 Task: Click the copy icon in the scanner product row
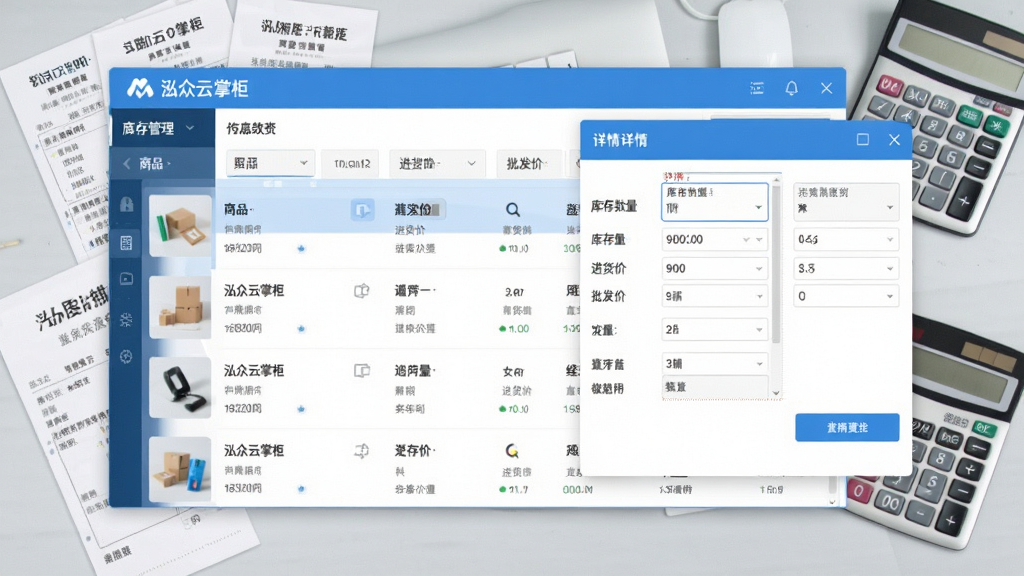(362, 371)
